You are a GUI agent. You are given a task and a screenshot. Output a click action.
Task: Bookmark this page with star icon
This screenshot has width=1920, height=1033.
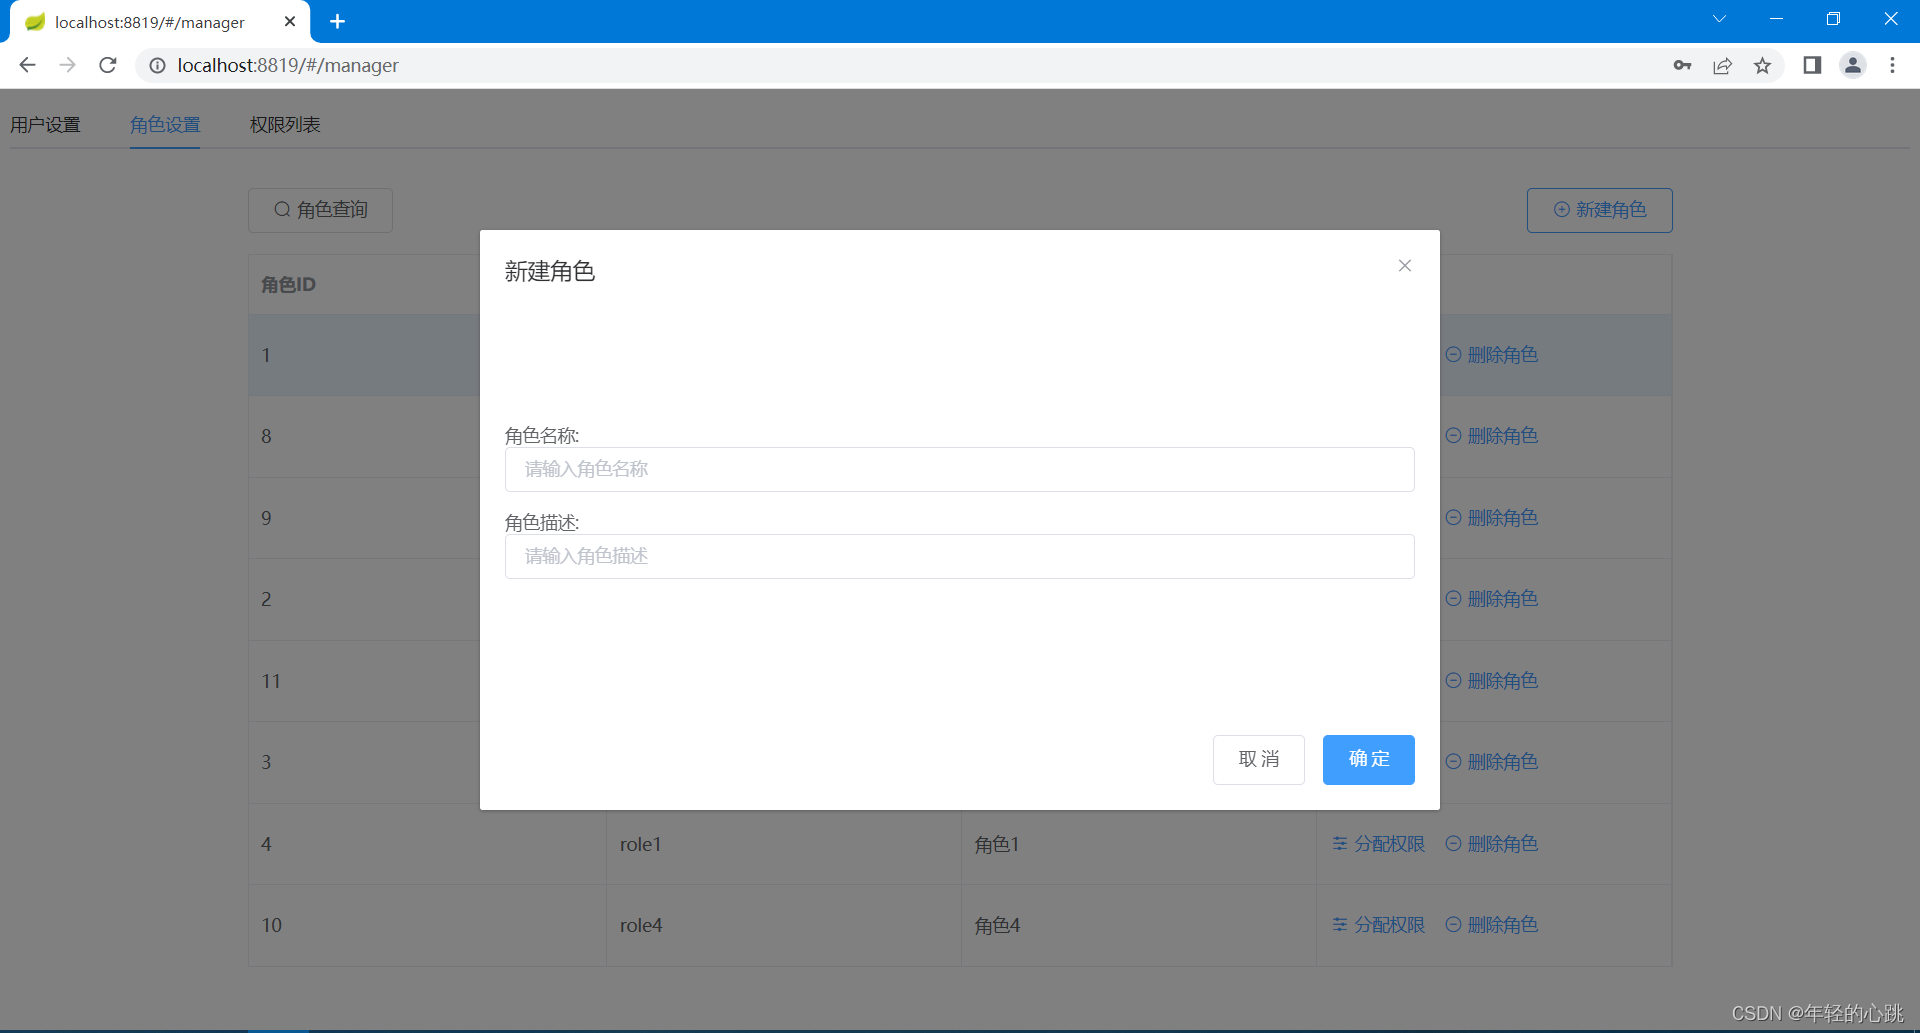click(1762, 65)
